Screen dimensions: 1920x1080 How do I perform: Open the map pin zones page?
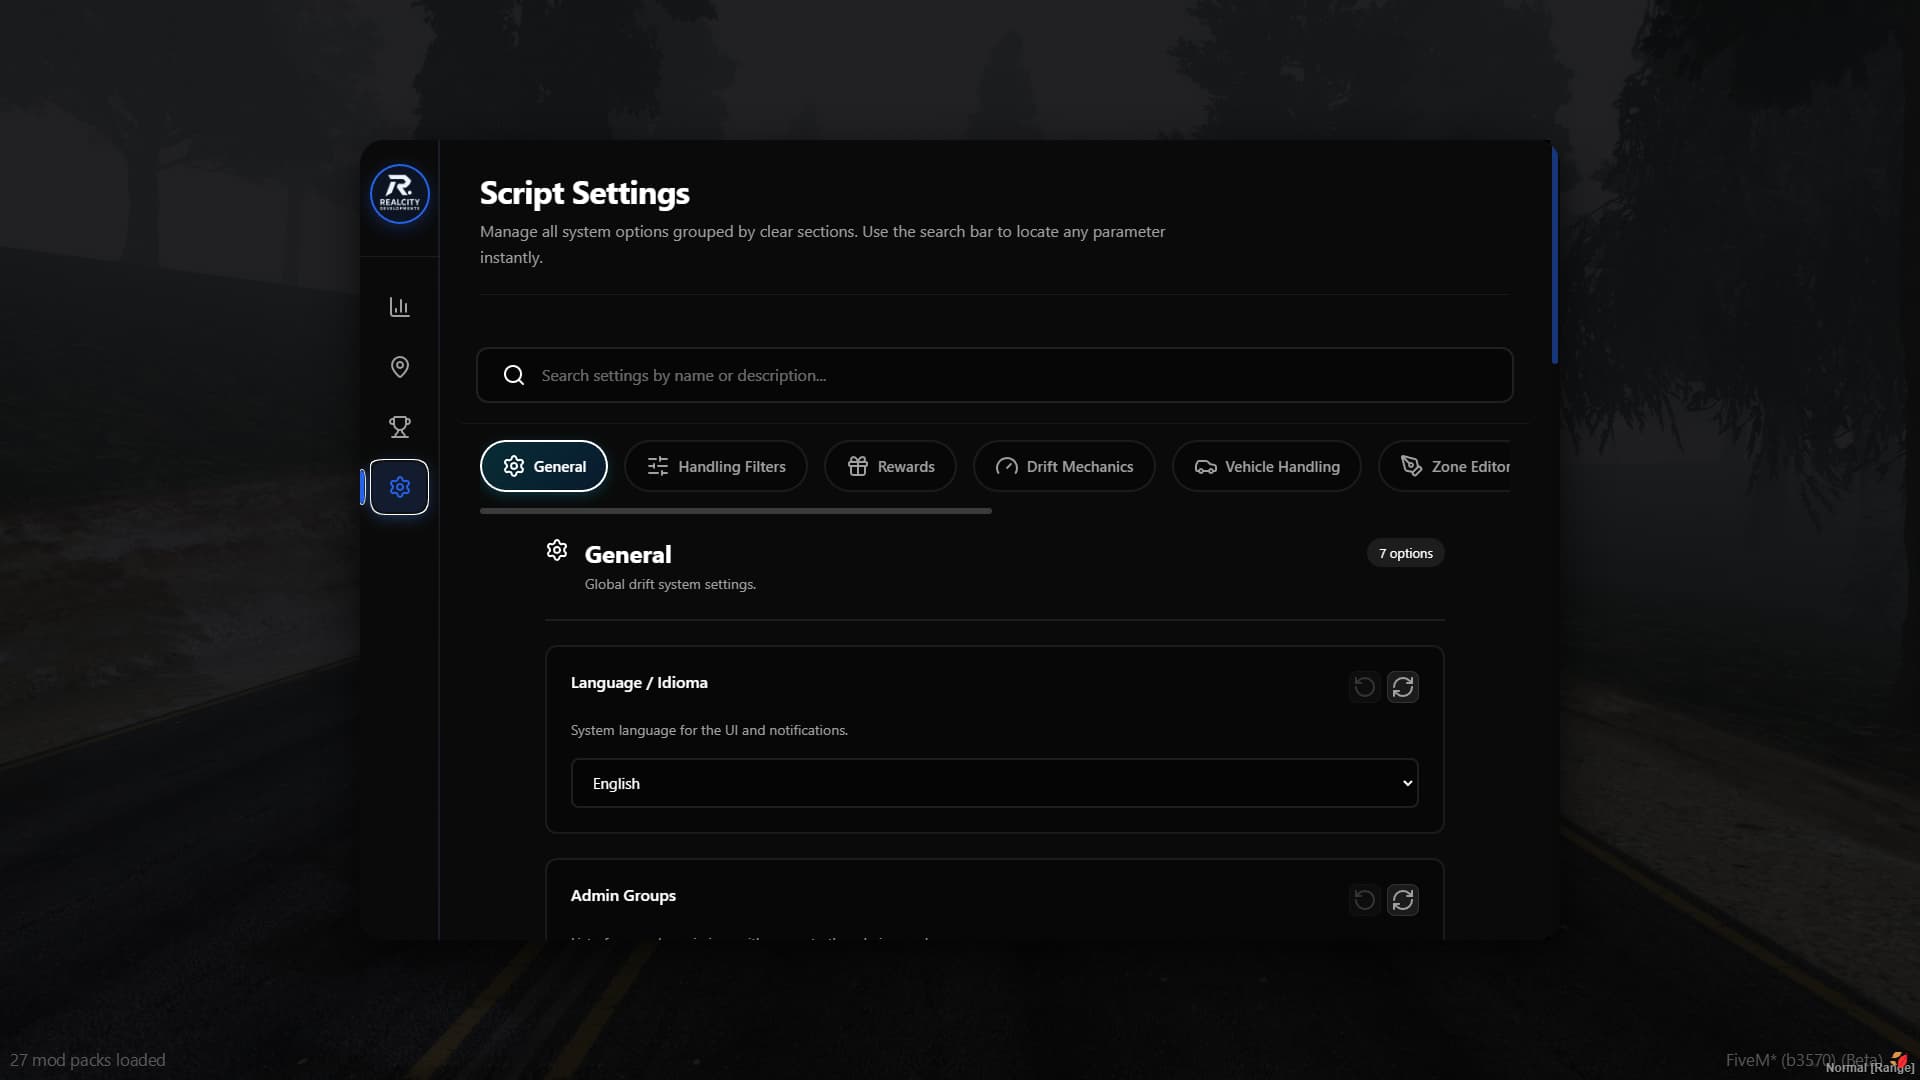(399, 367)
